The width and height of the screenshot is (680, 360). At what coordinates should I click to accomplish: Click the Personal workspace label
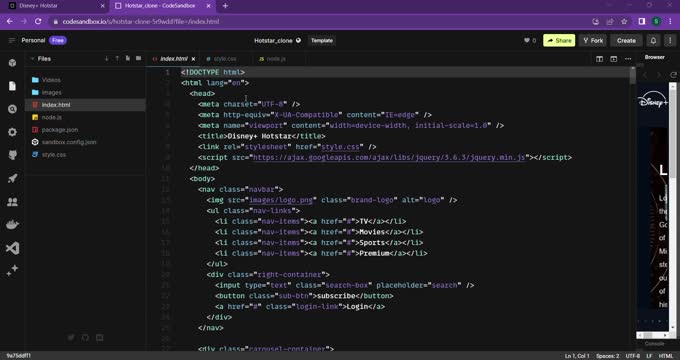(33, 40)
